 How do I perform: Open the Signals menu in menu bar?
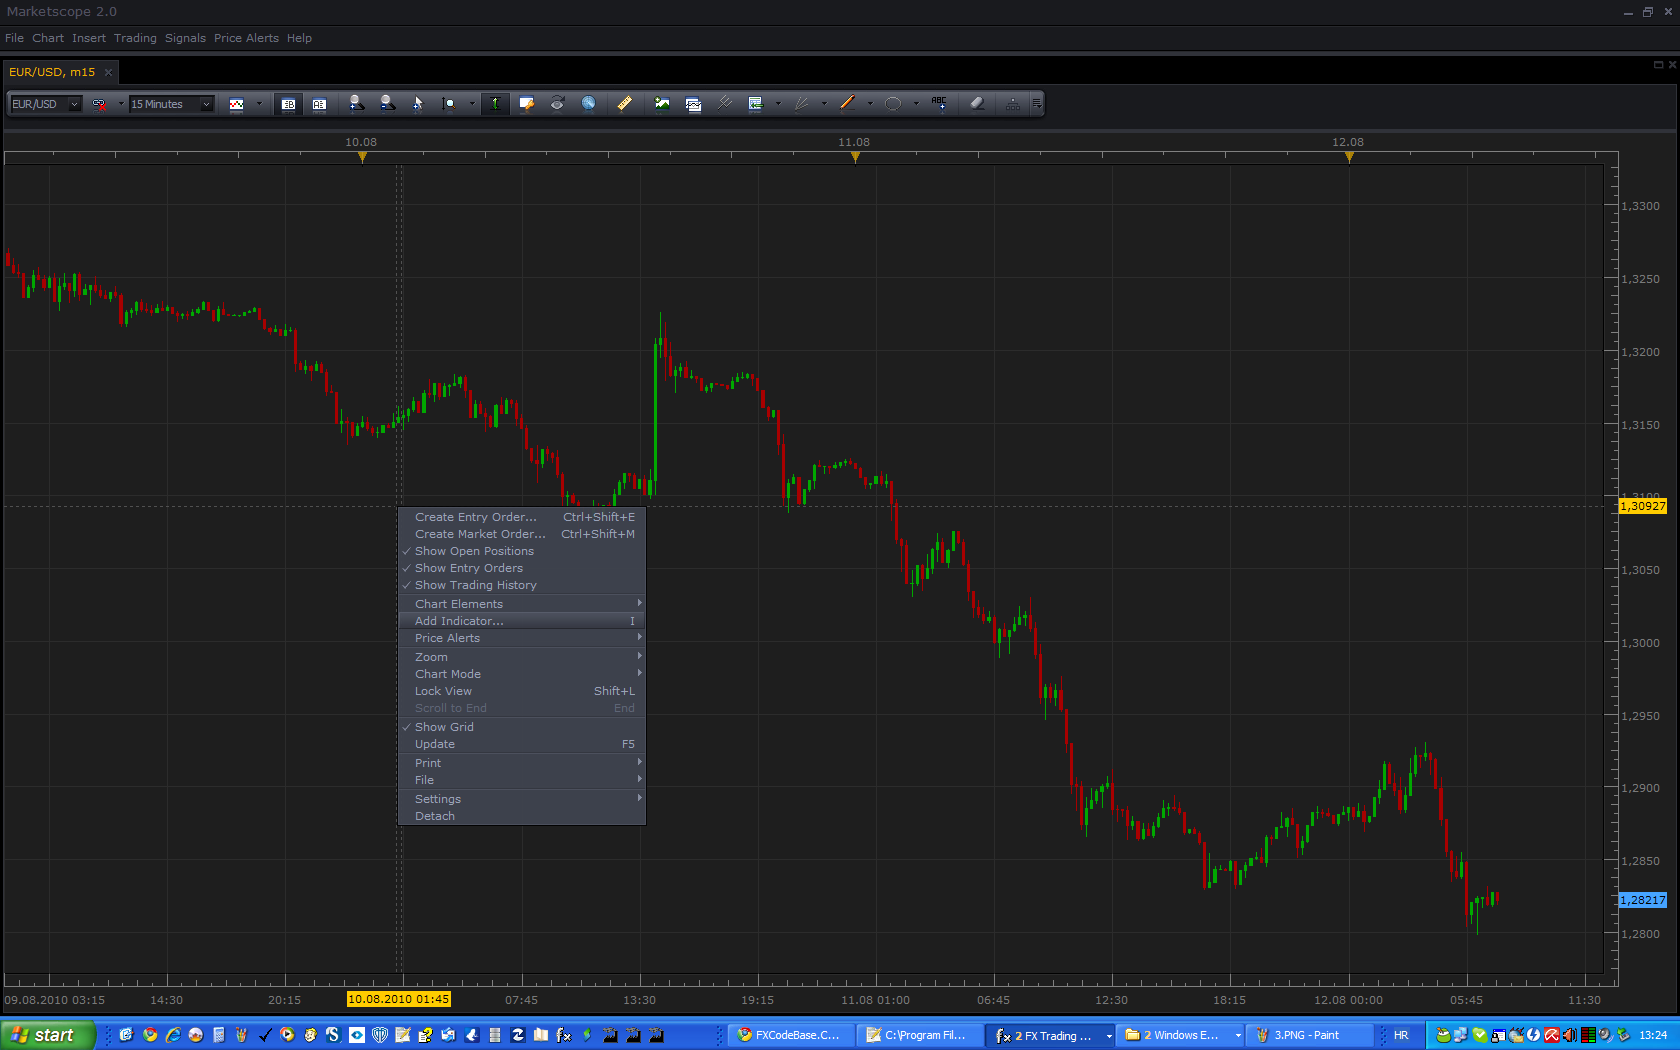185,38
